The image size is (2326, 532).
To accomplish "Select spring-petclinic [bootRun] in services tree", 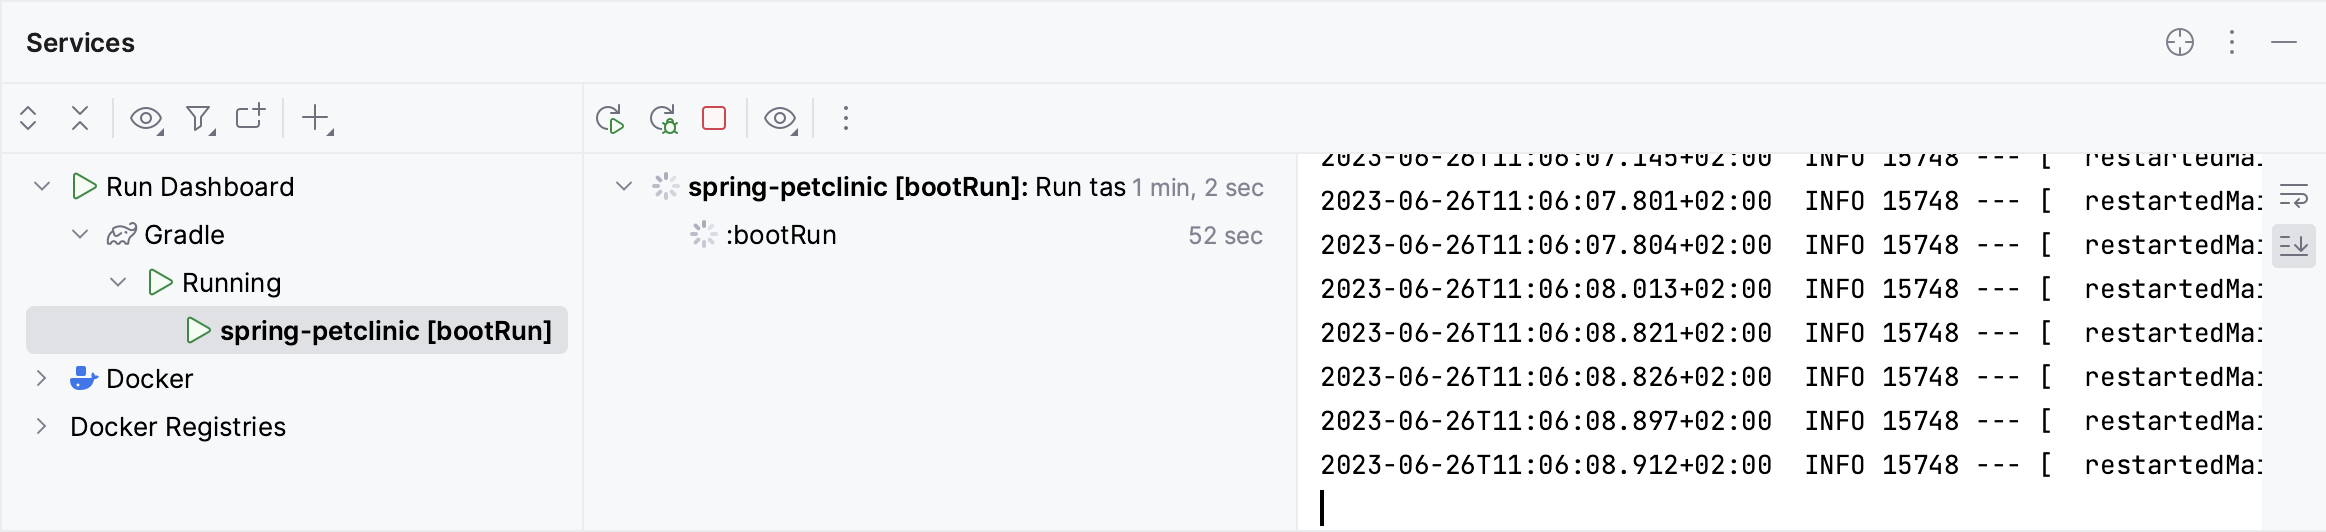I will (x=385, y=331).
